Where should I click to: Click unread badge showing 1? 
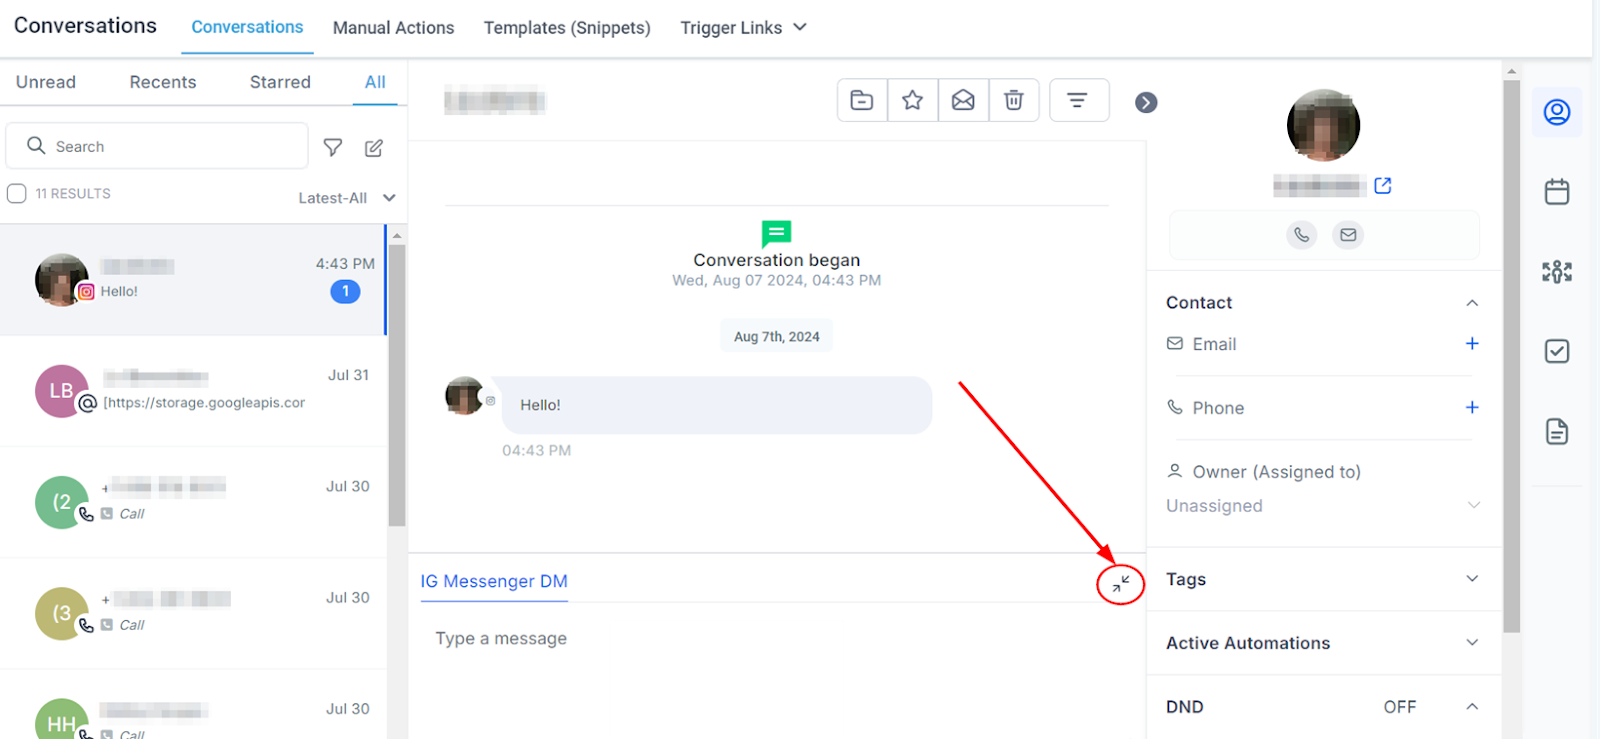[x=345, y=292]
